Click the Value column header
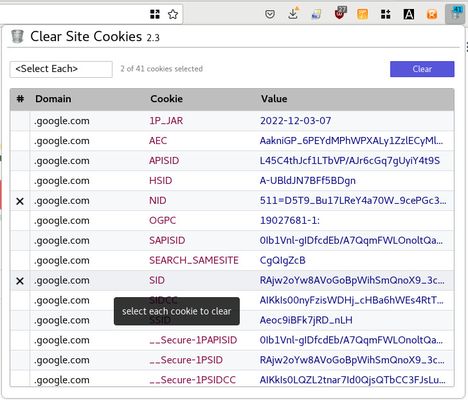Image resolution: width=468 pixels, height=400 pixels. point(274,99)
